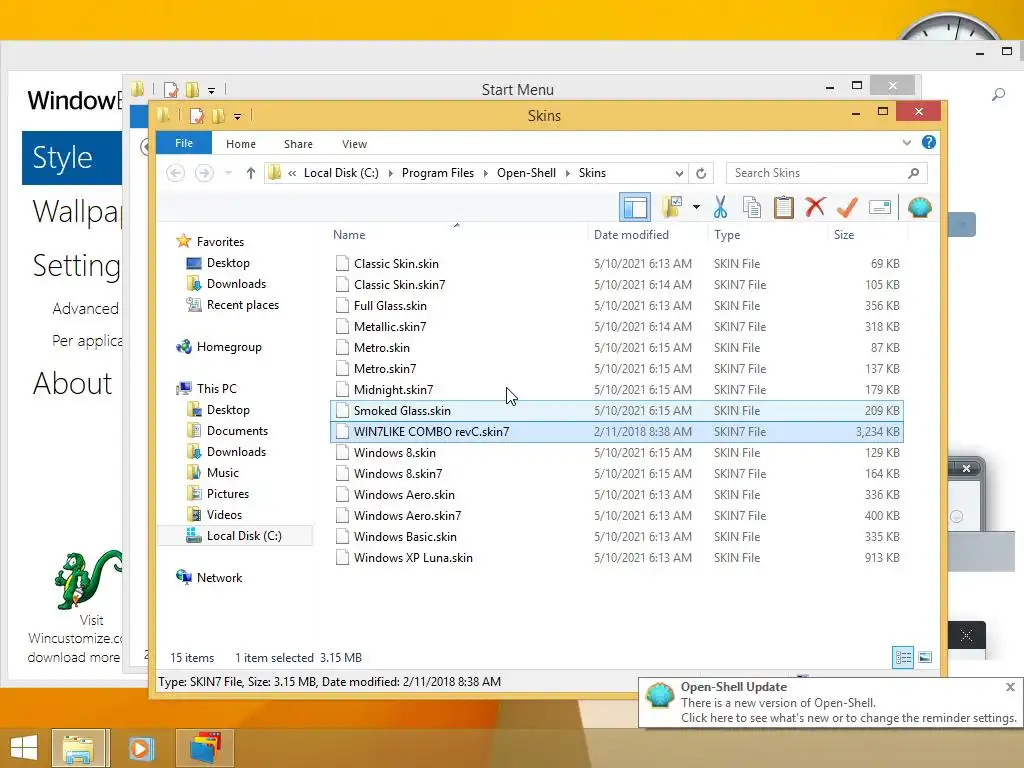Select Midnight.skin7 file
The image size is (1024, 768).
(616, 390)
